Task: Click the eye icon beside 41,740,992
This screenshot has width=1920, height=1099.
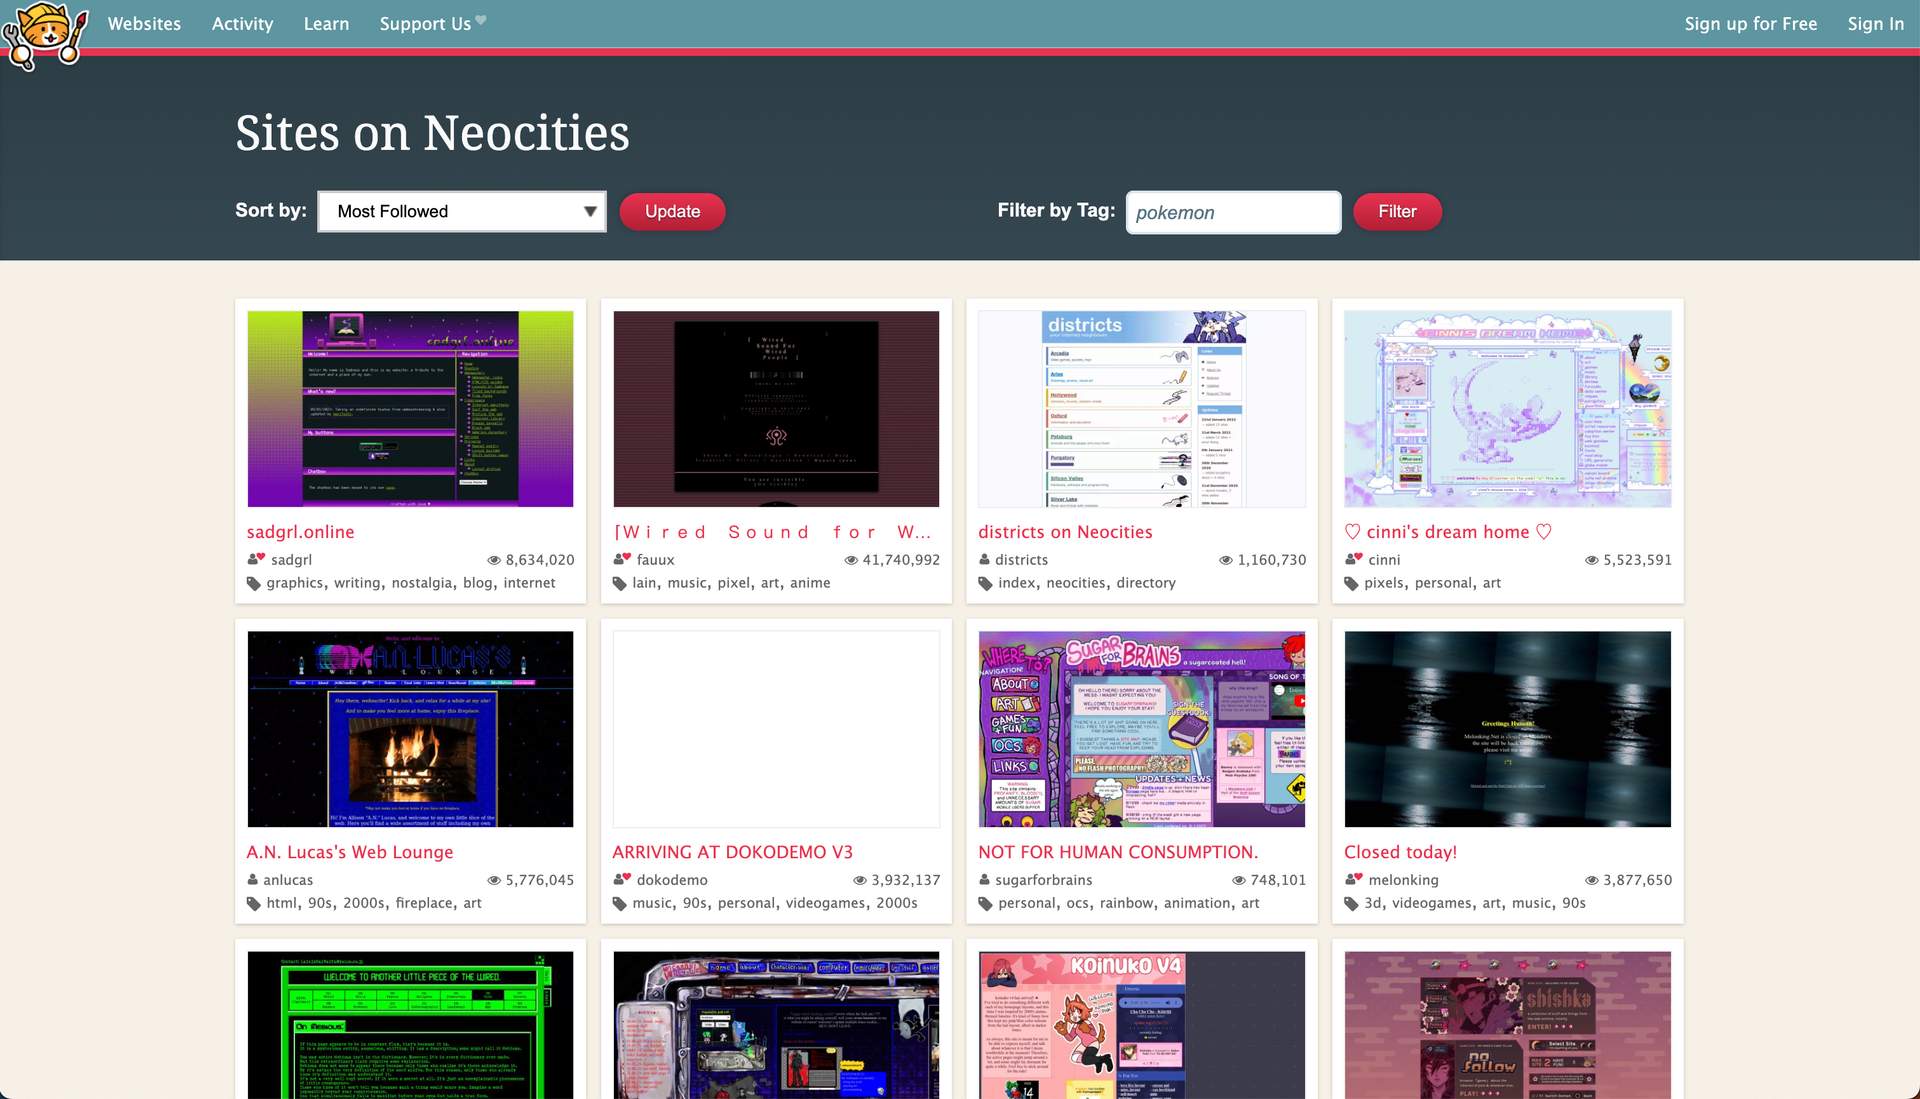Action: click(851, 560)
